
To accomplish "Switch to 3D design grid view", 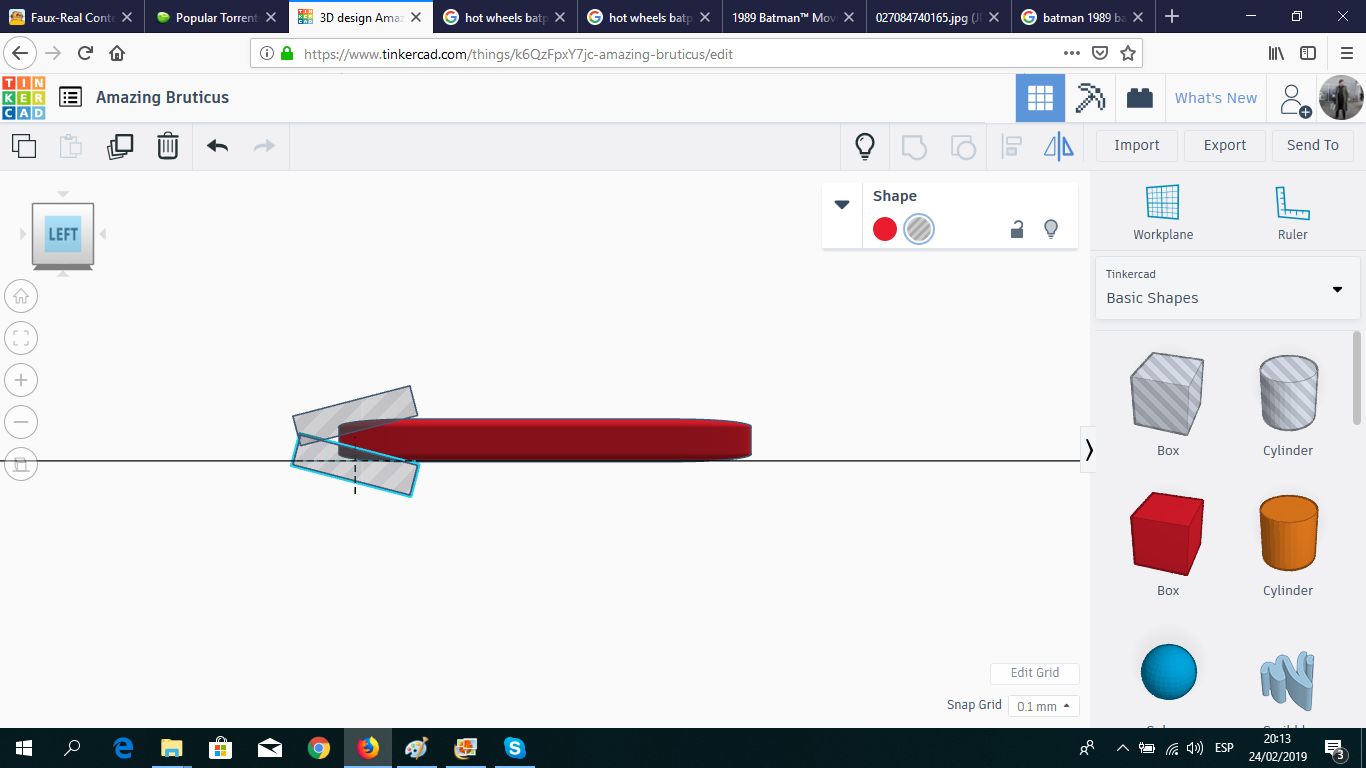I will tap(1040, 98).
